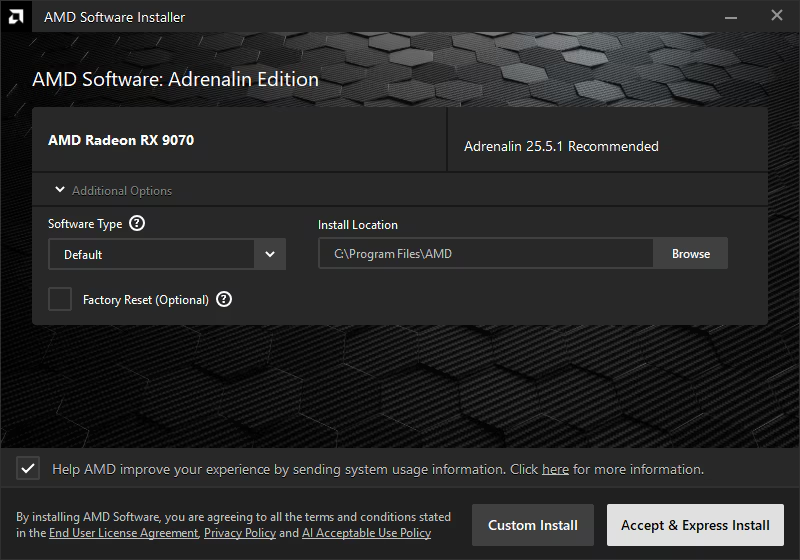Click Accept & Express Install
The height and width of the screenshot is (560, 800).
(x=695, y=525)
